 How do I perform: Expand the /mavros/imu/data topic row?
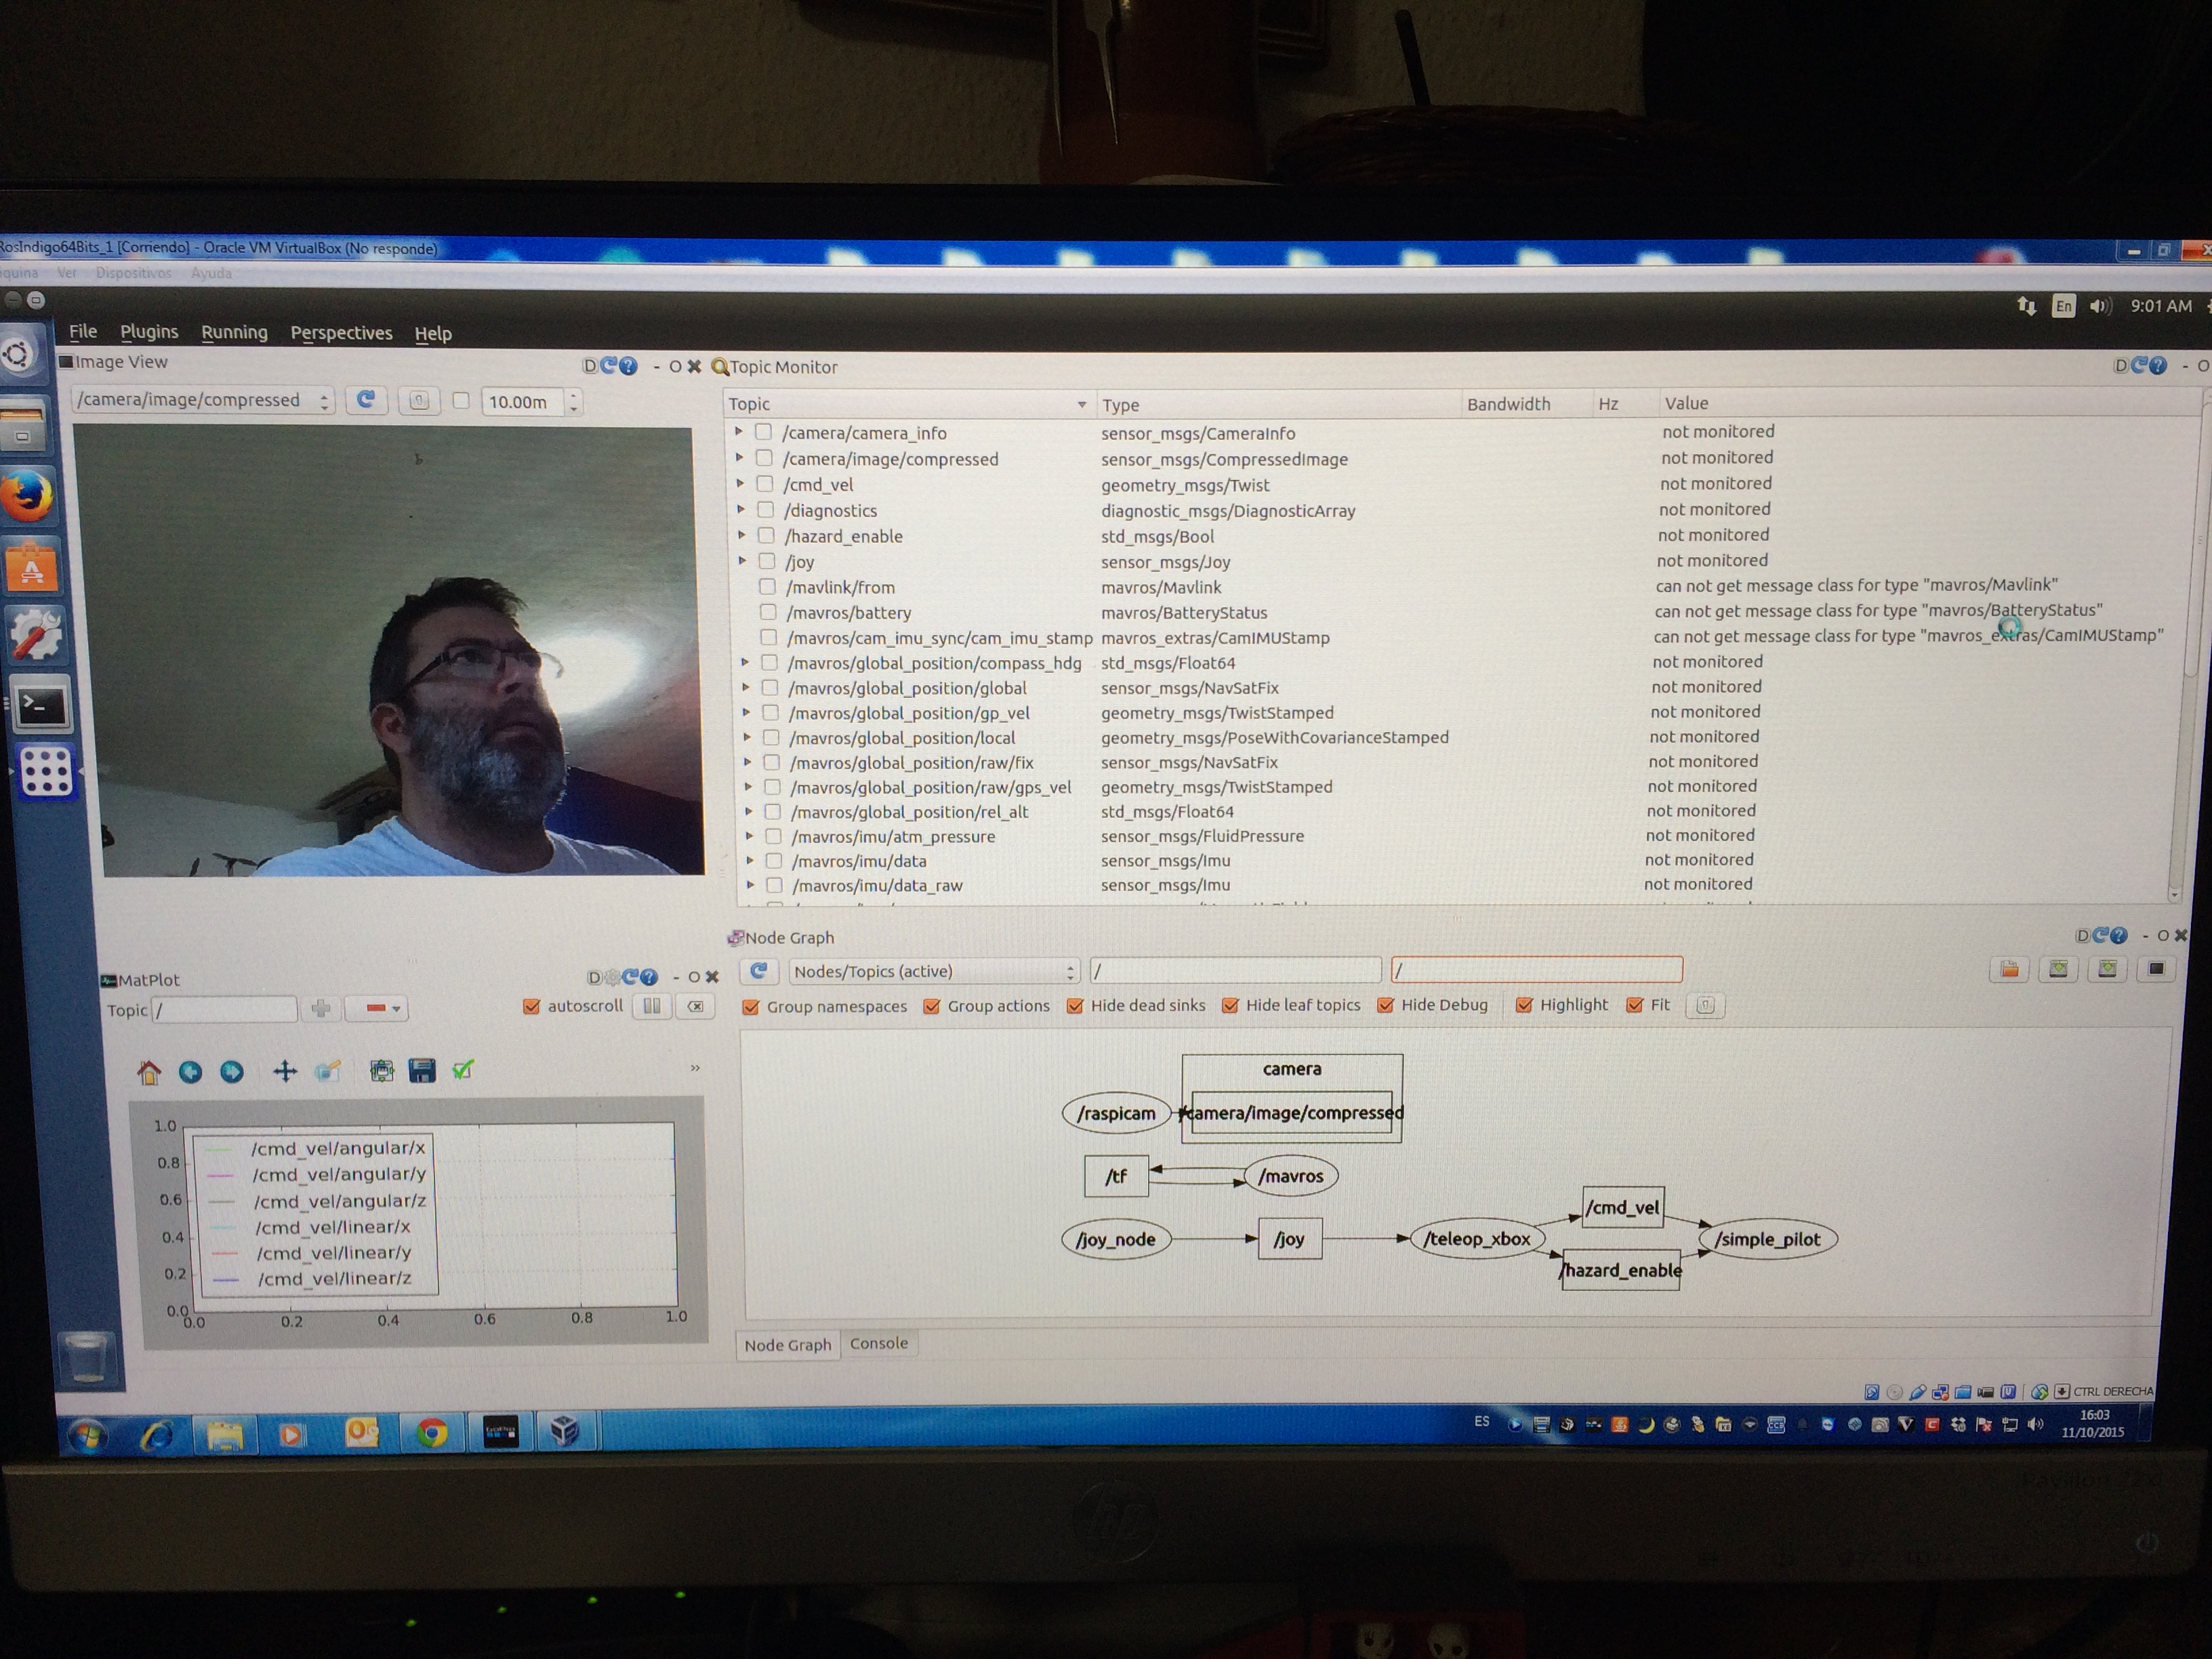750,861
